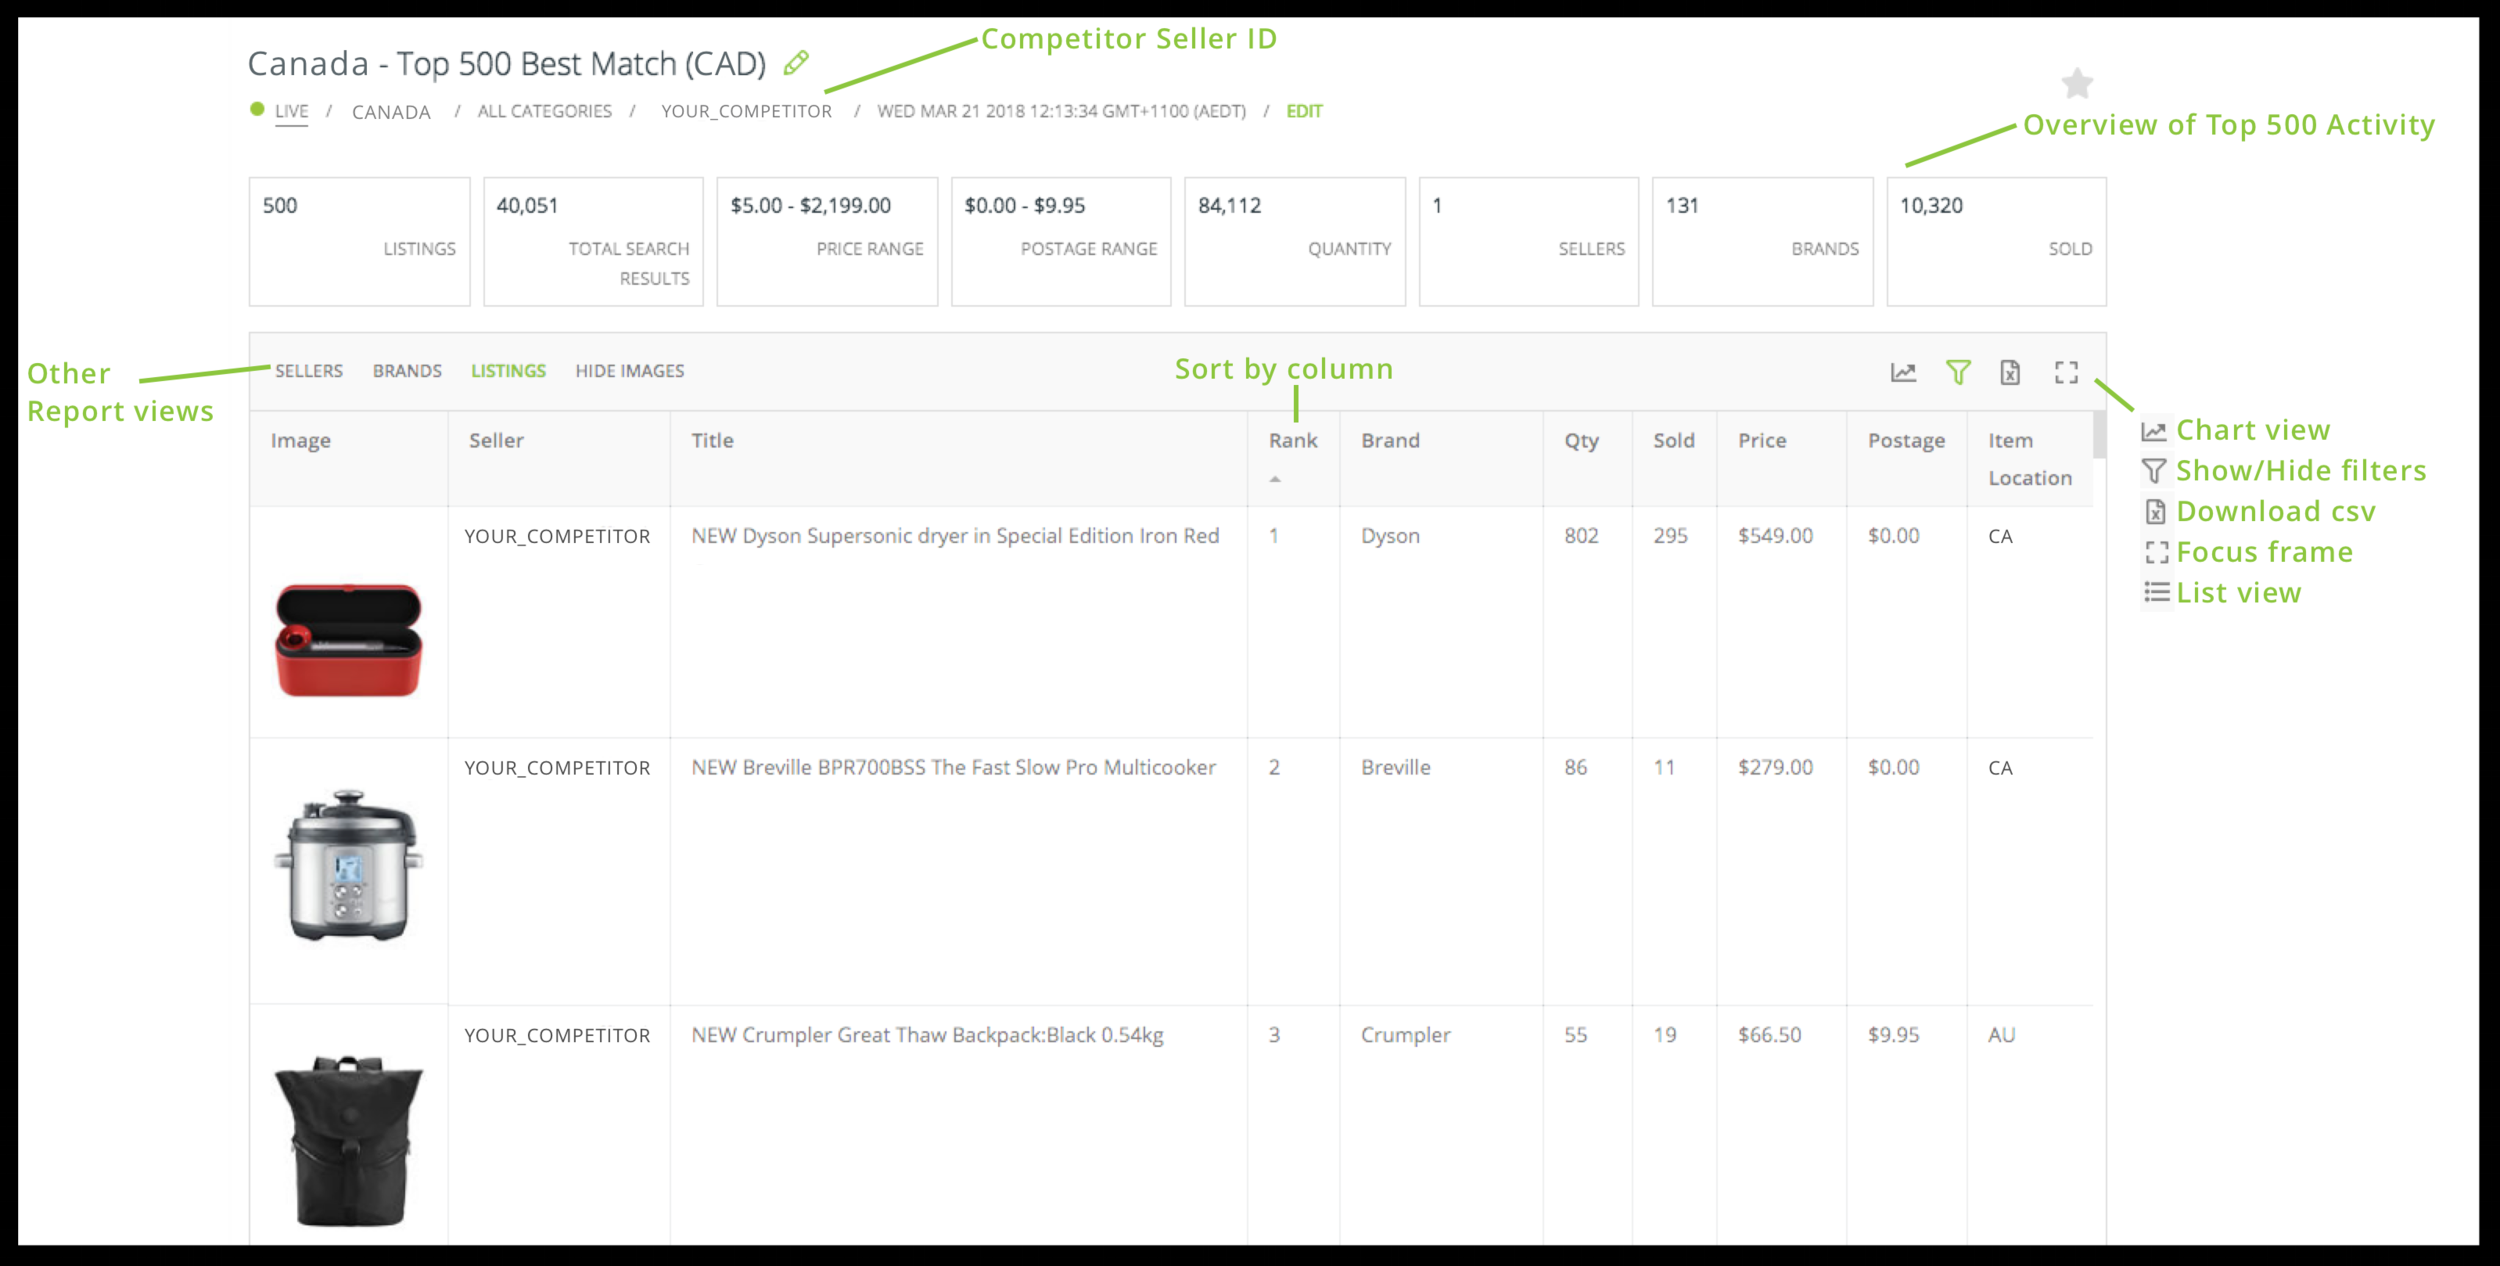Image resolution: width=2500 pixels, height=1266 pixels.
Task: Sort table by Brand column header
Action: (x=1389, y=441)
